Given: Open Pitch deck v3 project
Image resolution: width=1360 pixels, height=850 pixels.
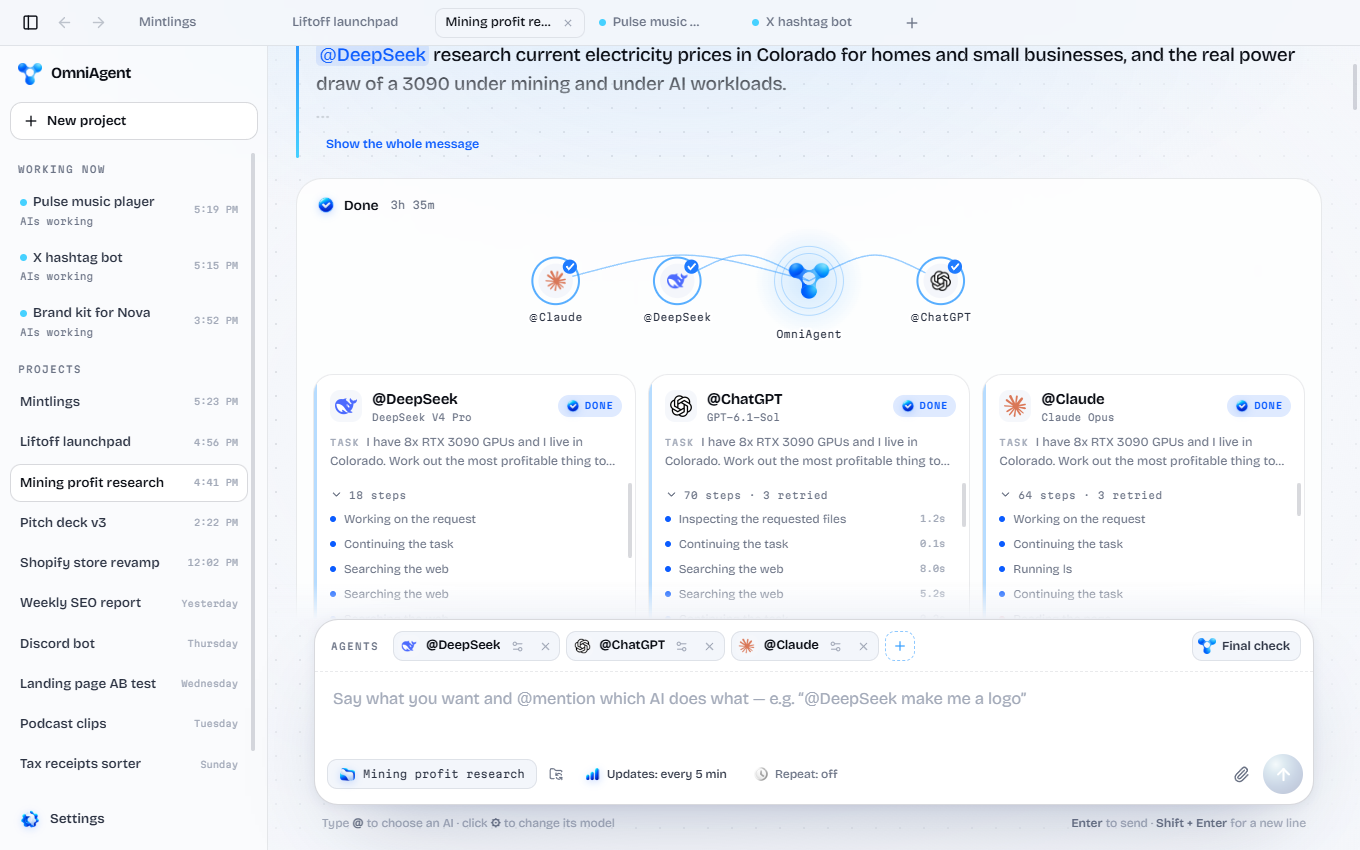Looking at the screenshot, I should tap(129, 523).
